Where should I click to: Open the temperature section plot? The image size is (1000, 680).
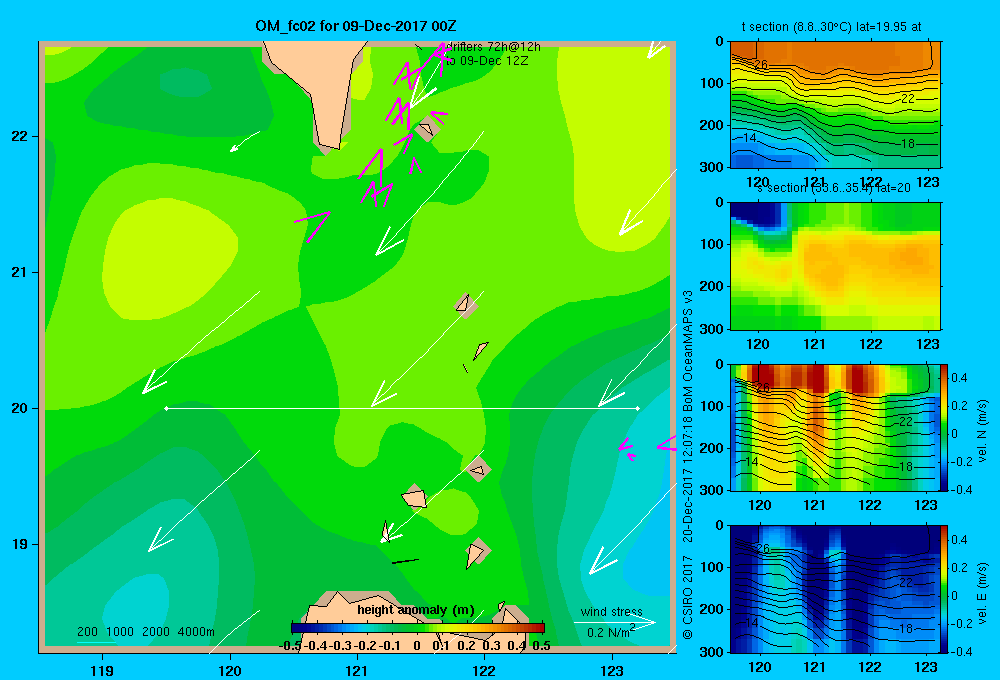(x=835, y=105)
